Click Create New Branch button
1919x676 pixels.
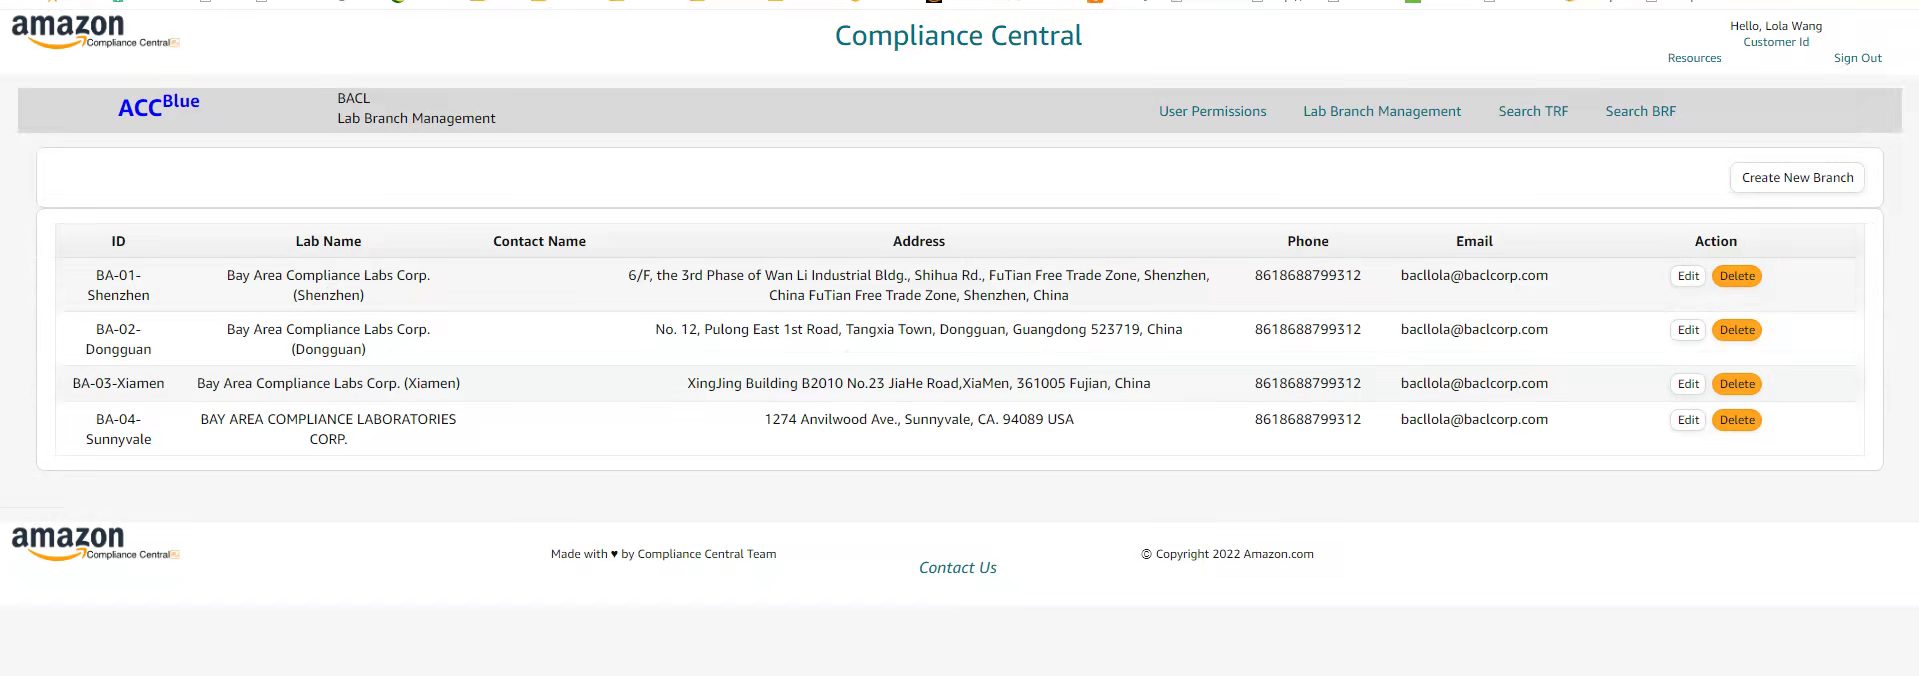click(x=1797, y=178)
